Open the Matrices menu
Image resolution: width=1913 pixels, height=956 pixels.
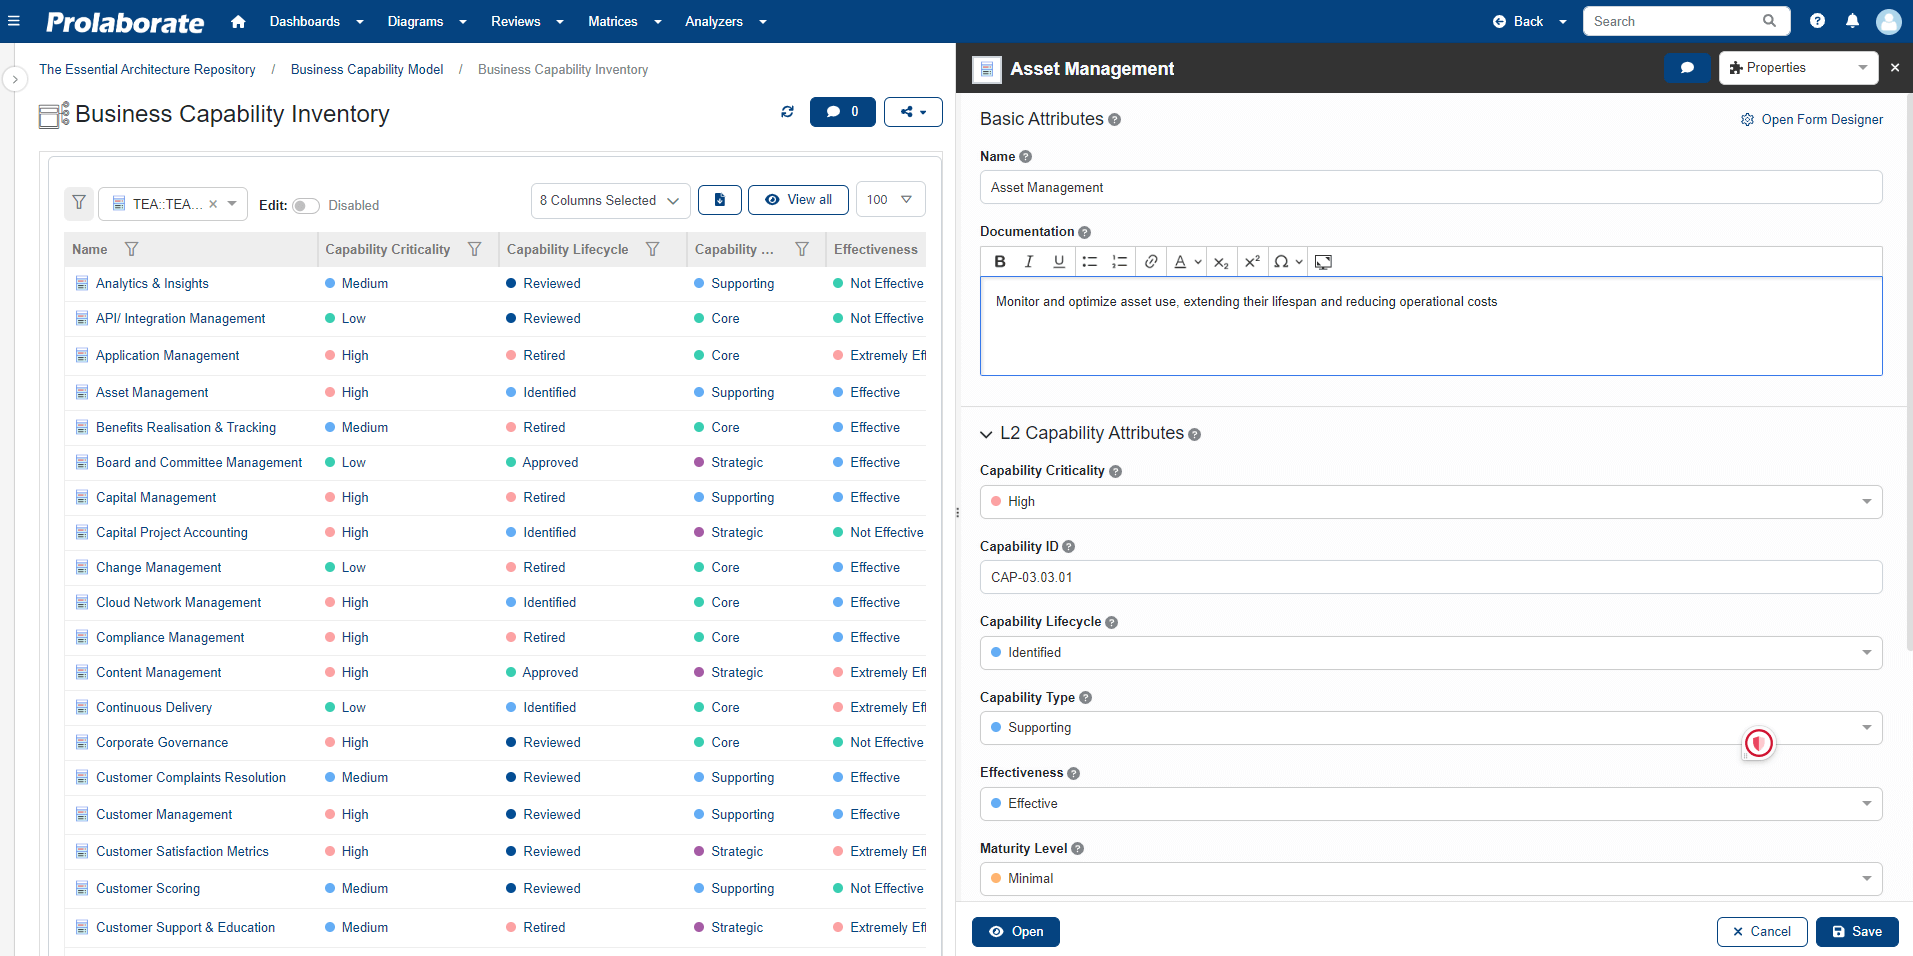624,21
